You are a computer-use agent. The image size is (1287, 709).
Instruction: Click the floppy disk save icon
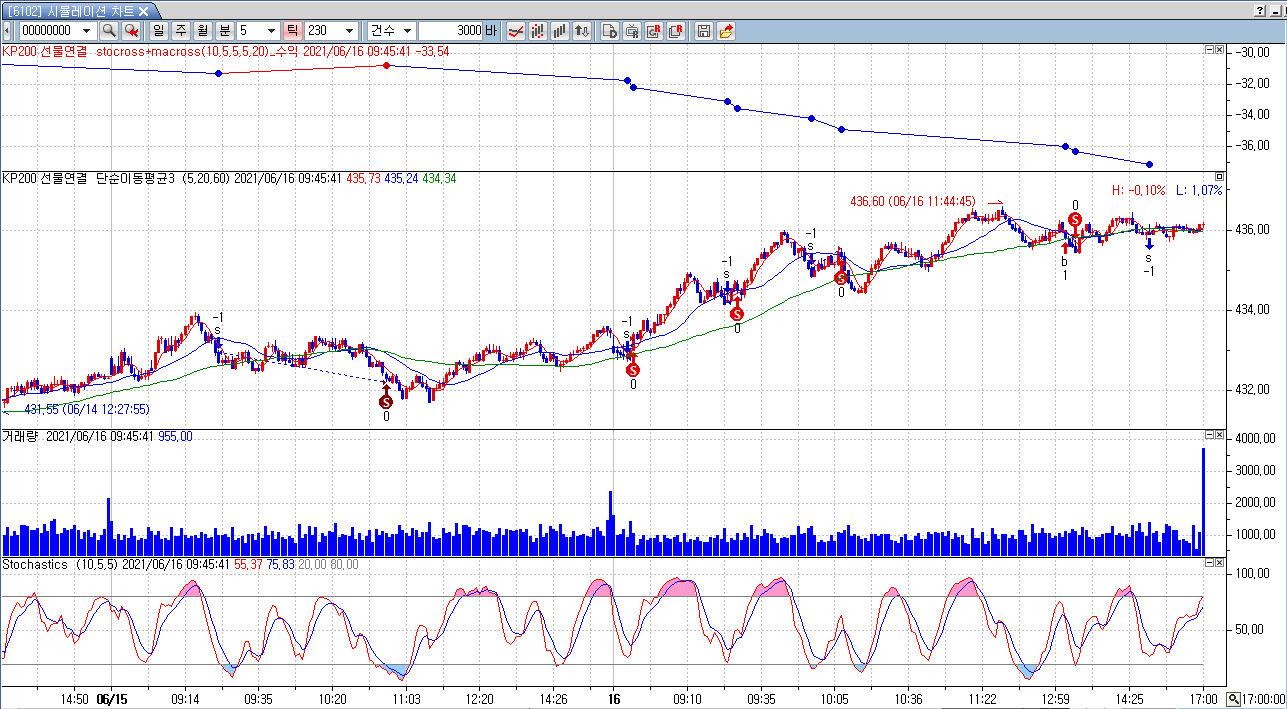point(703,31)
